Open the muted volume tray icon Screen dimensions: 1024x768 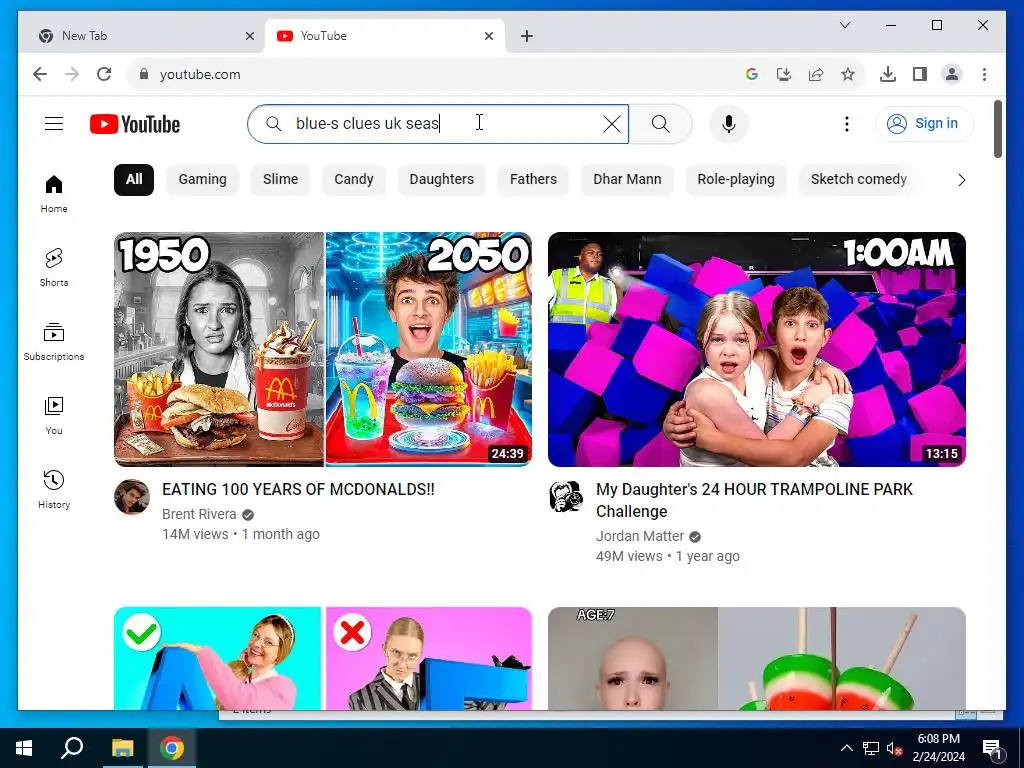point(893,748)
